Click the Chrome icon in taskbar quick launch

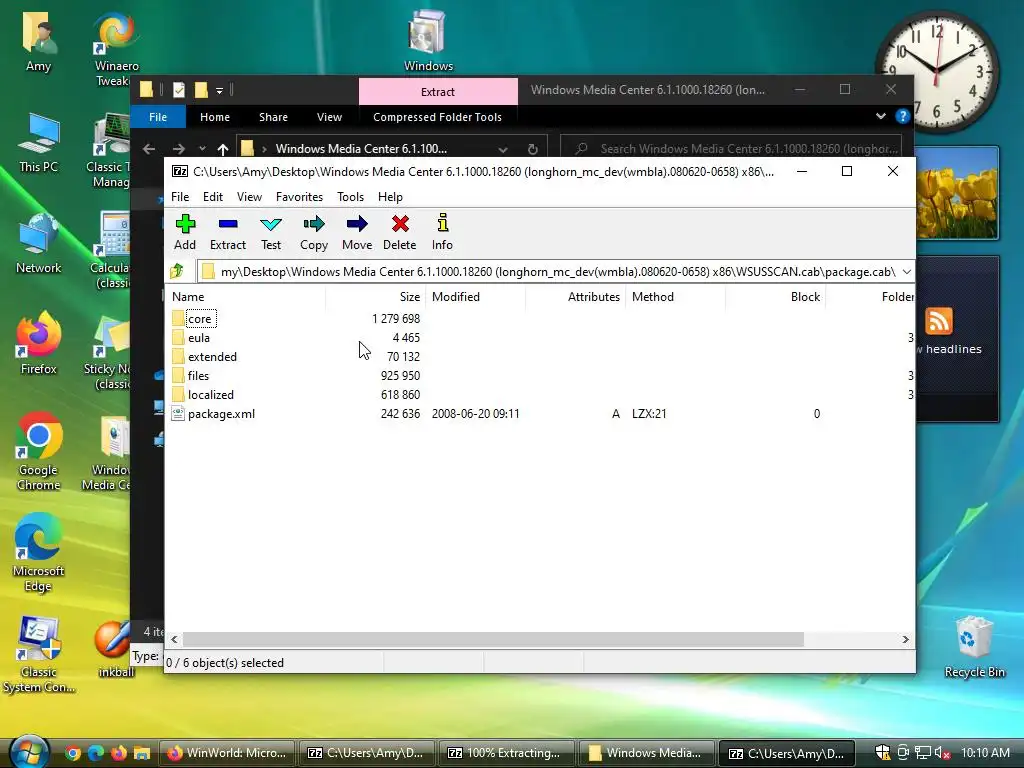click(x=73, y=753)
